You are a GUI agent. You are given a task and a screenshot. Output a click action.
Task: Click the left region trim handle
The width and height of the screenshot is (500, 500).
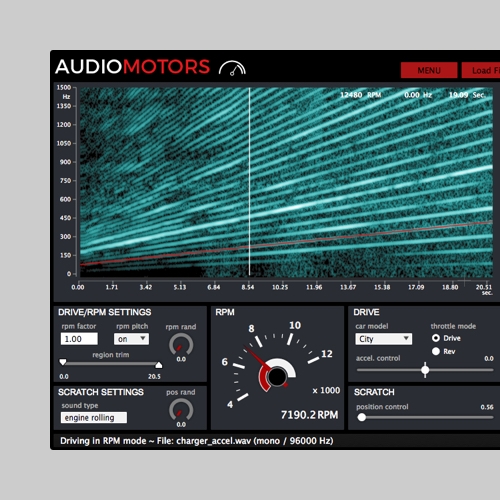click(x=63, y=362)
